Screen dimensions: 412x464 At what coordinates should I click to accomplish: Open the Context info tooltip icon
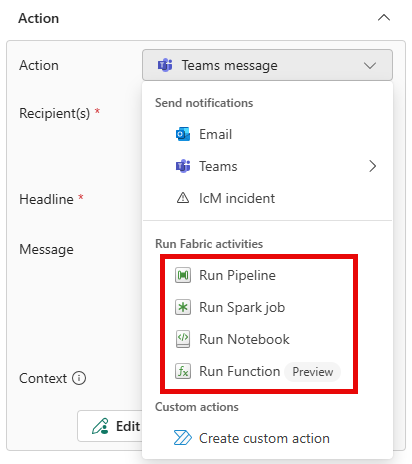tap(79, 378)
